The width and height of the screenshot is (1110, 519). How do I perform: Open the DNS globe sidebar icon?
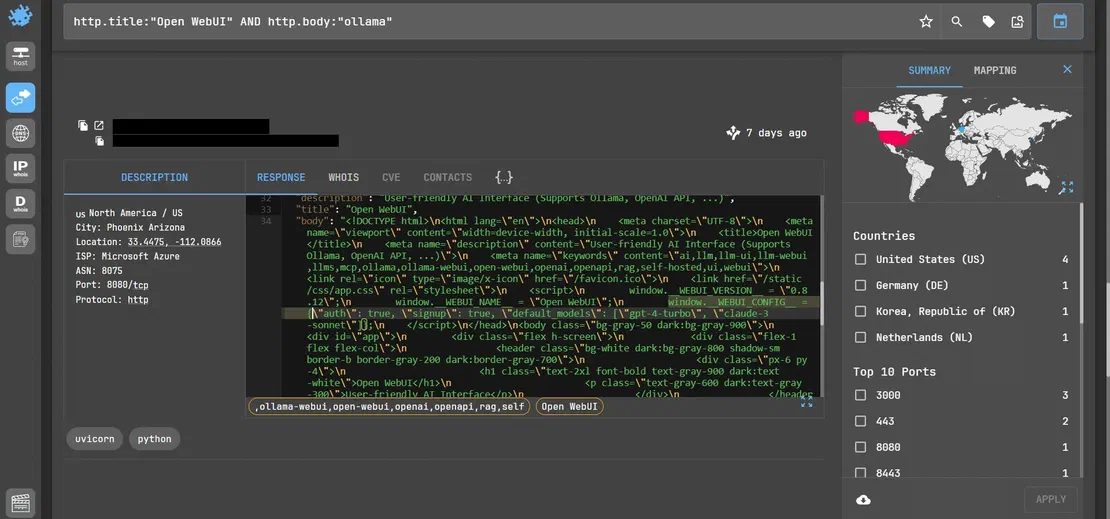[x=20, y=132]
